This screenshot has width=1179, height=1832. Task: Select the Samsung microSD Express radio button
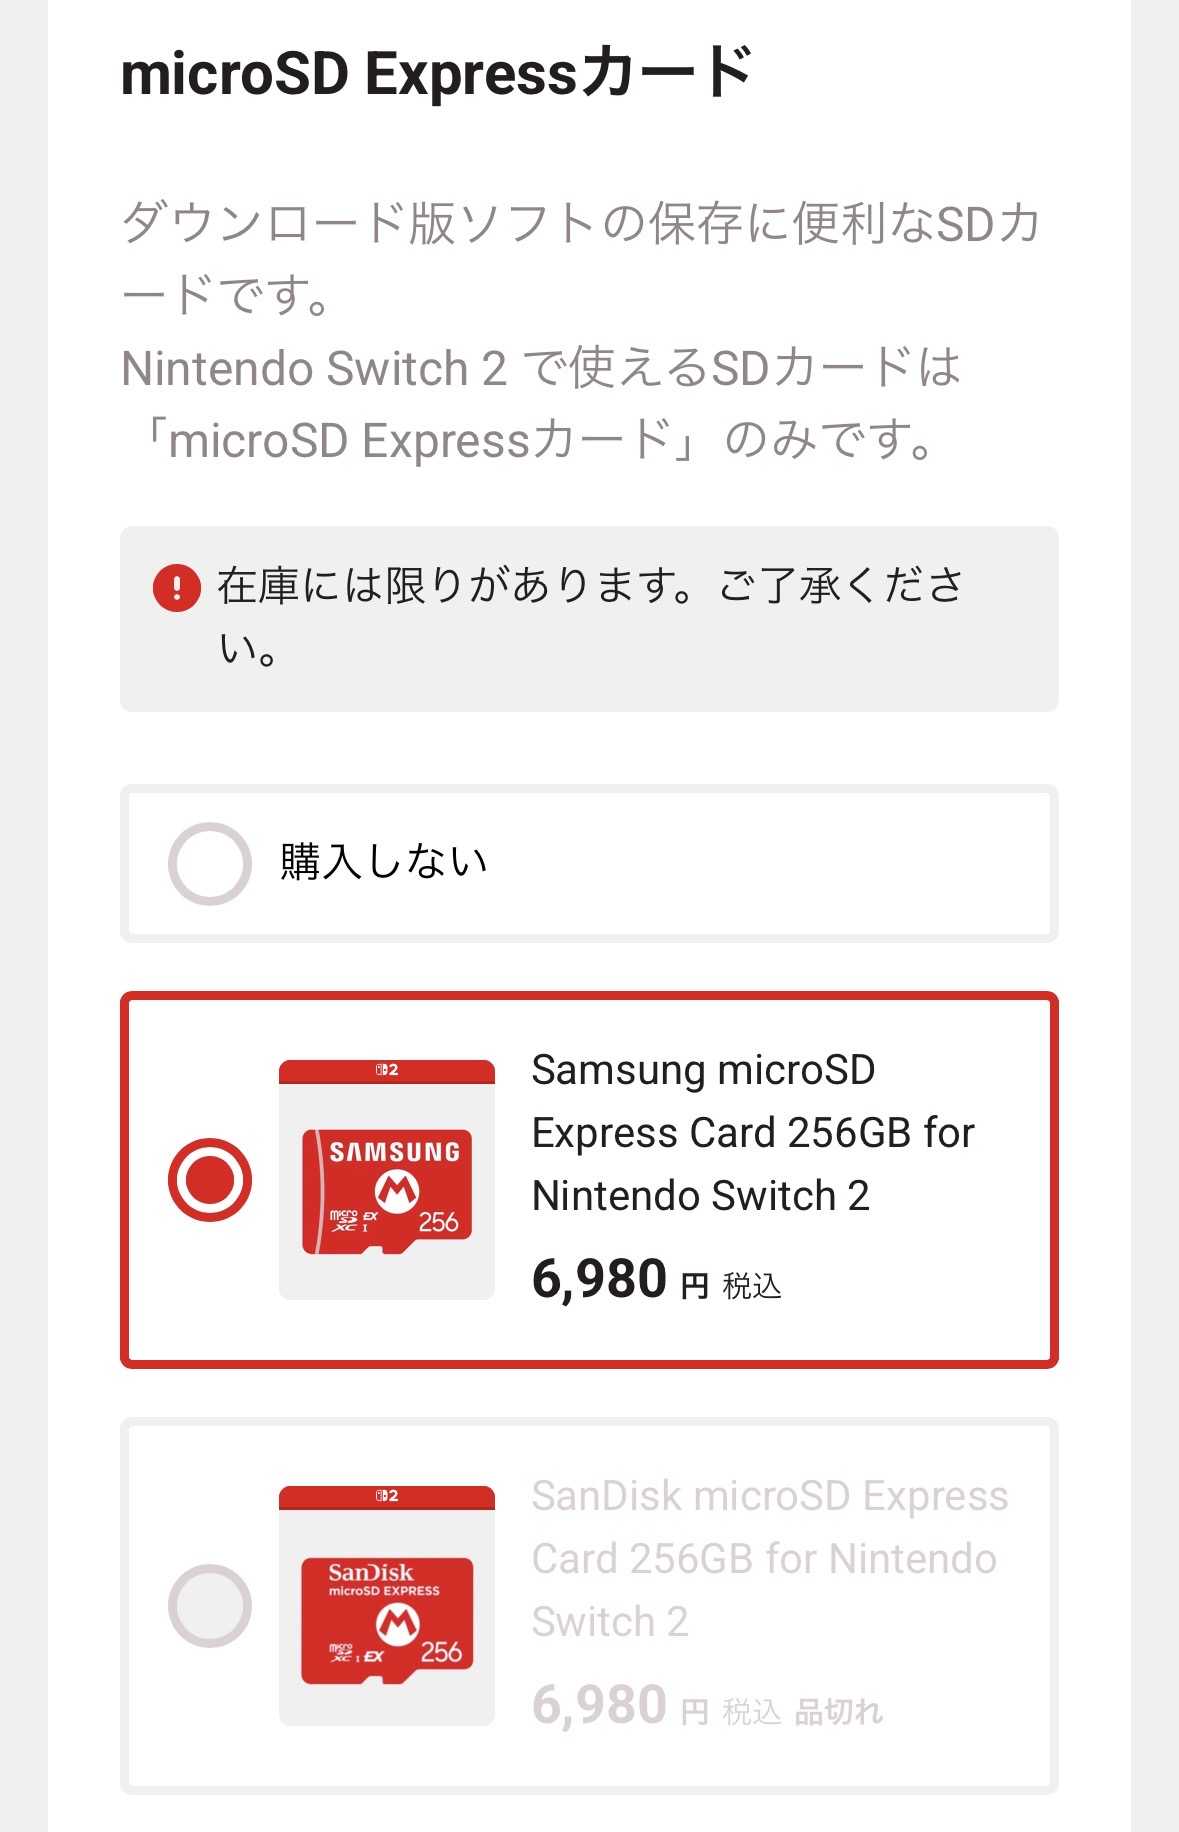point(209,1179)
